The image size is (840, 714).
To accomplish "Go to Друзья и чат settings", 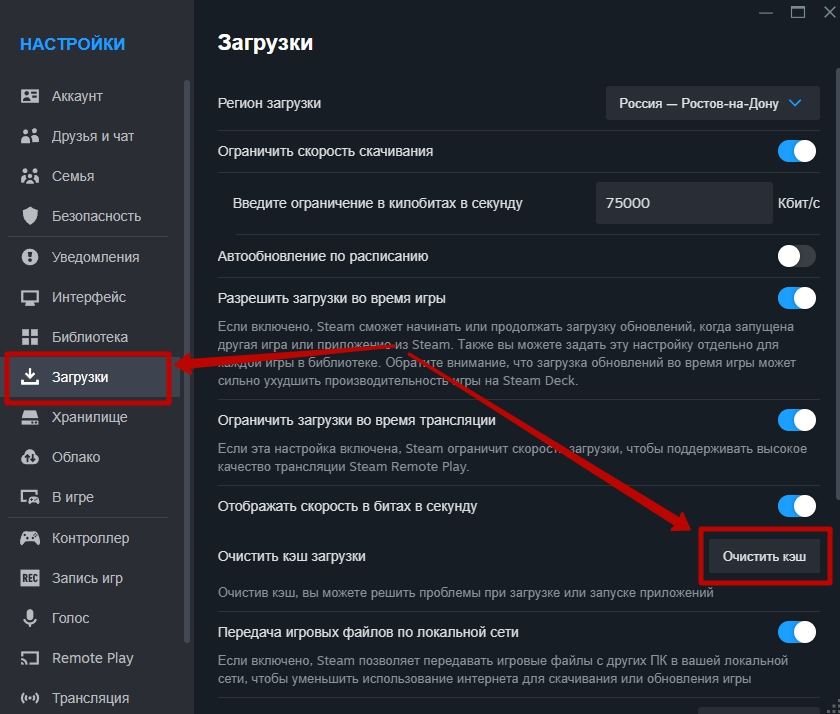I will point(88,136).
